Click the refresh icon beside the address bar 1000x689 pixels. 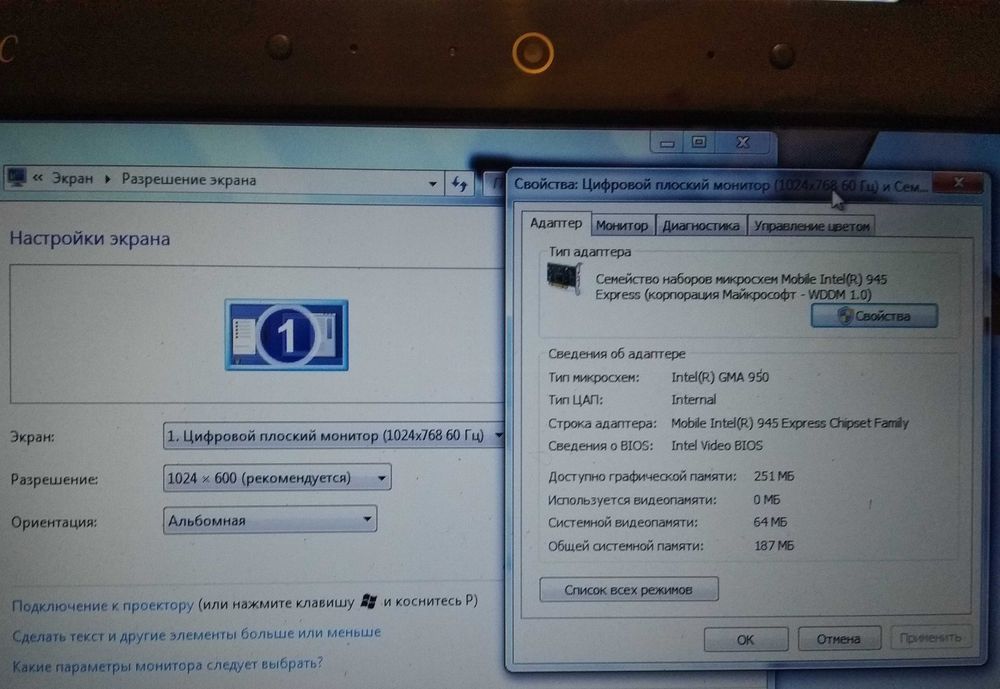tap(459, 184)
